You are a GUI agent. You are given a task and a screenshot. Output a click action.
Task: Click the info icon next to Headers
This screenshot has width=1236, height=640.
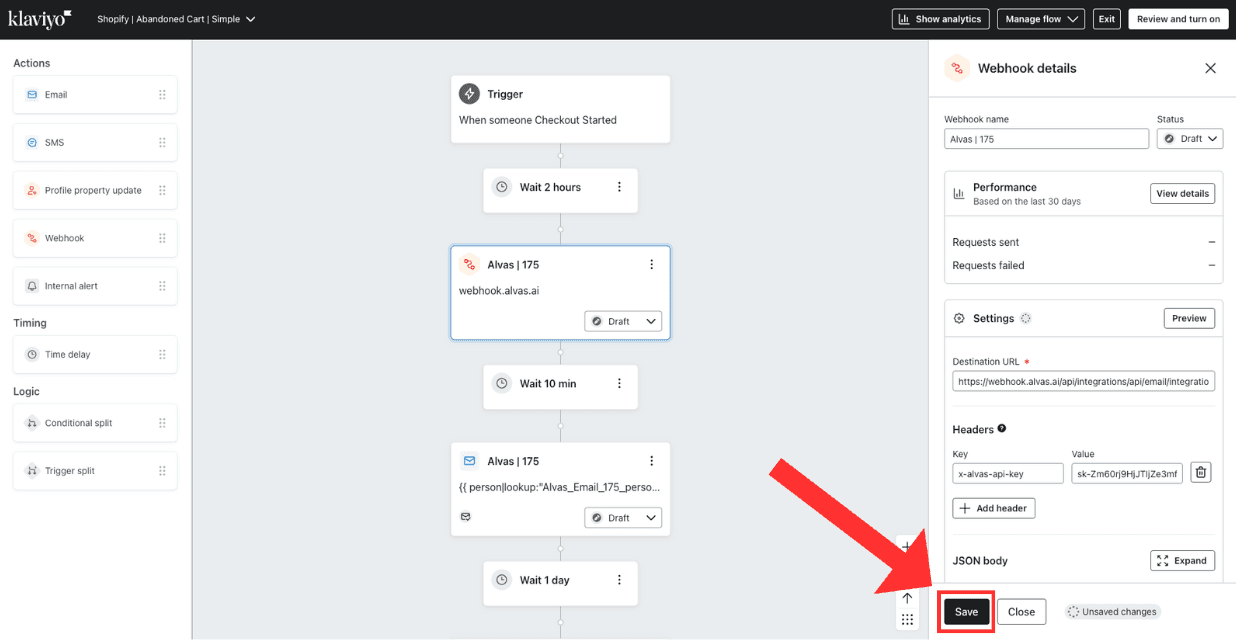(1002, 429)
